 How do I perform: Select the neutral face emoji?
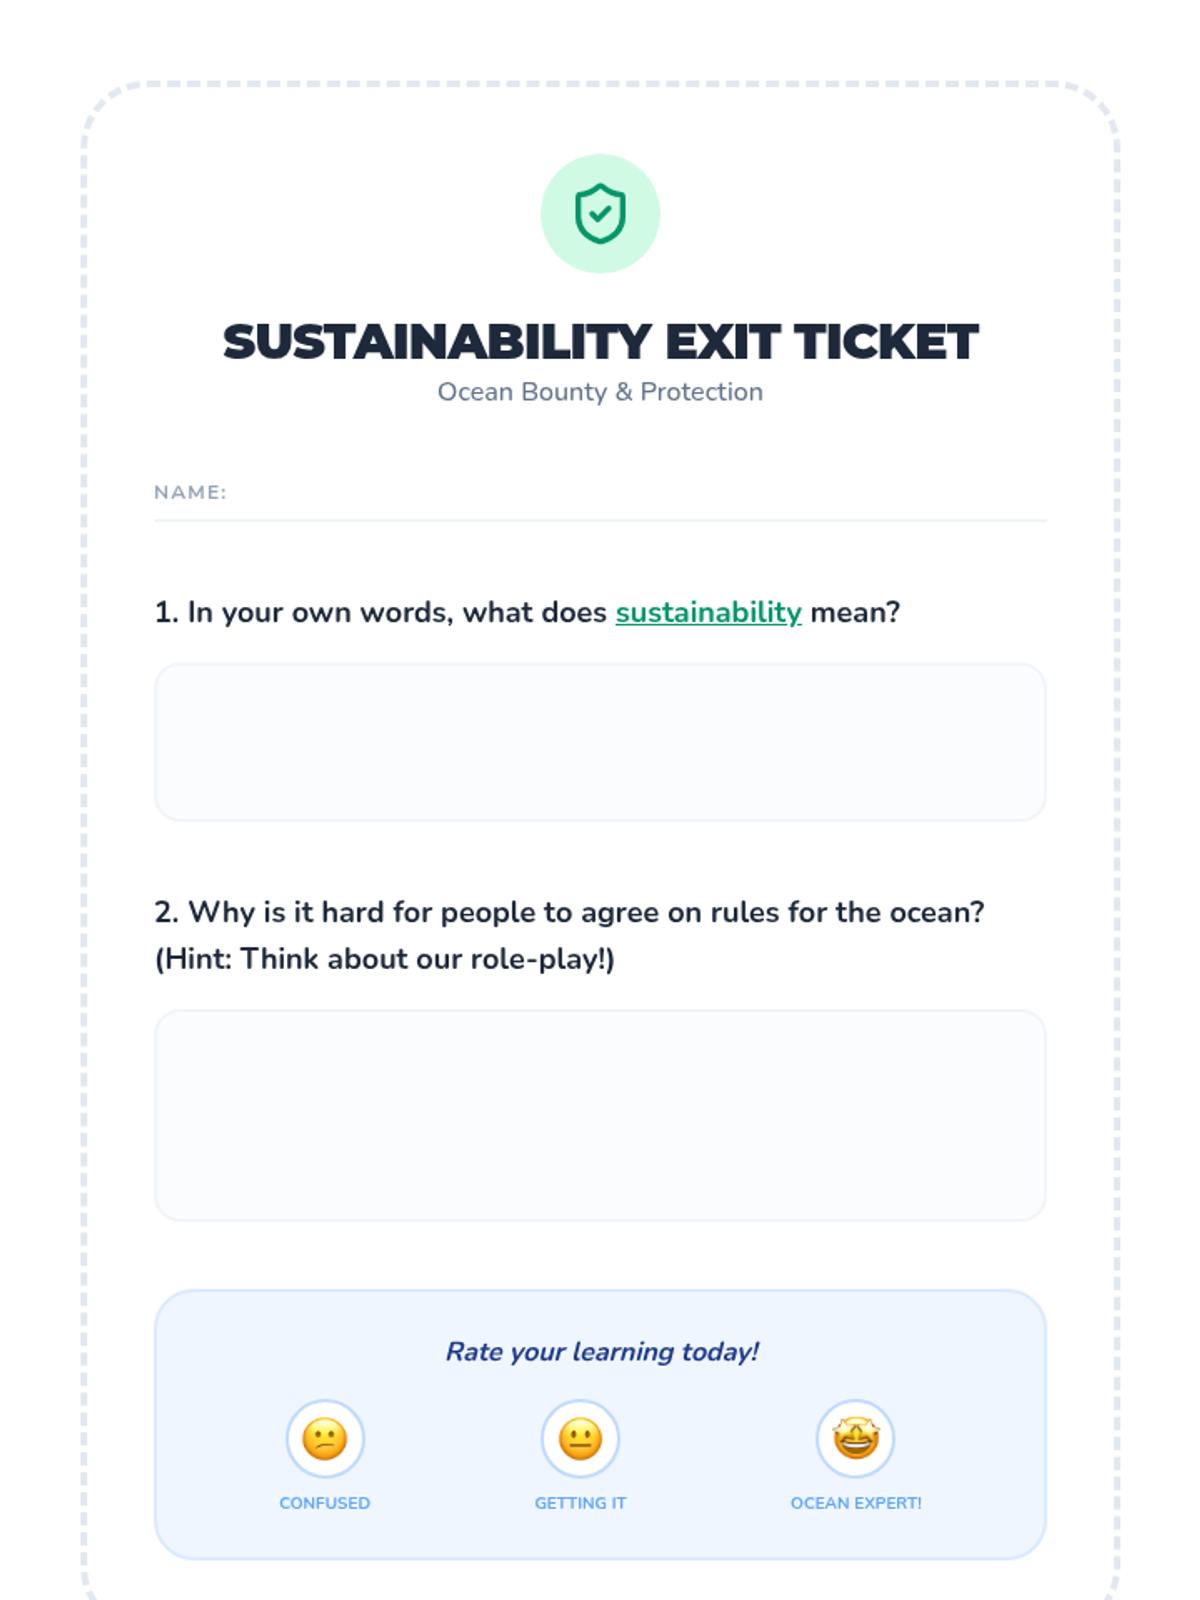coord(580,1439)
